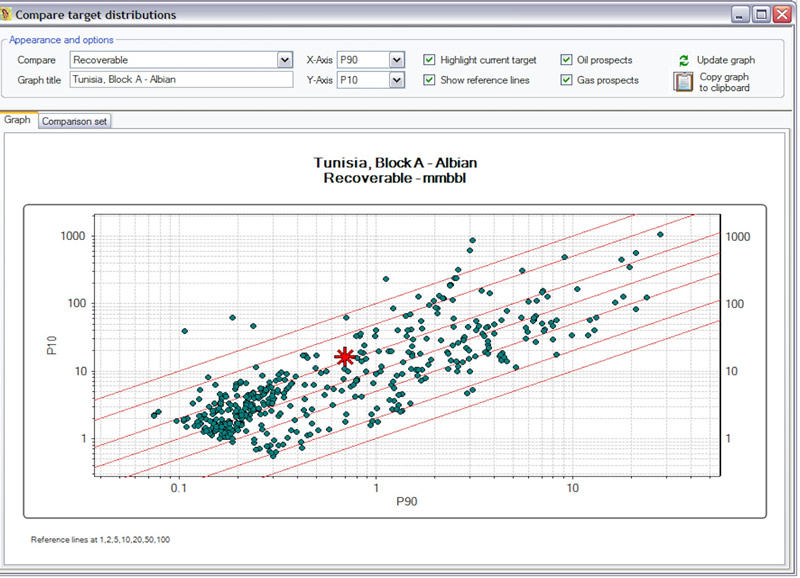Click the 'Update graph' text label

pos(726,61)
